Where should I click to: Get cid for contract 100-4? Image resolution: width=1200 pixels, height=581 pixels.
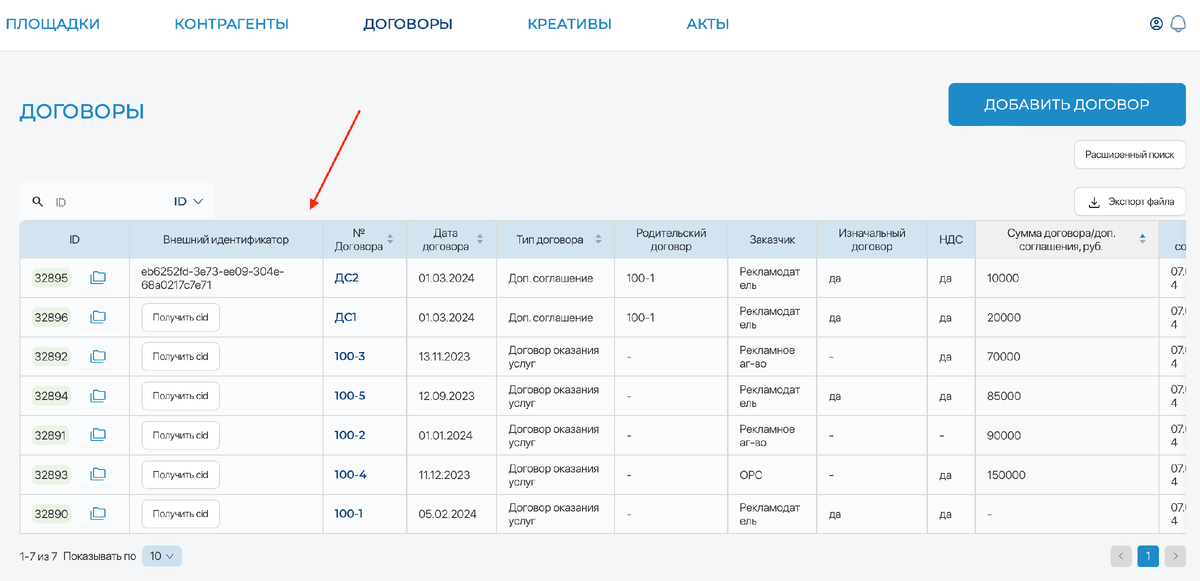click(180, 475)
